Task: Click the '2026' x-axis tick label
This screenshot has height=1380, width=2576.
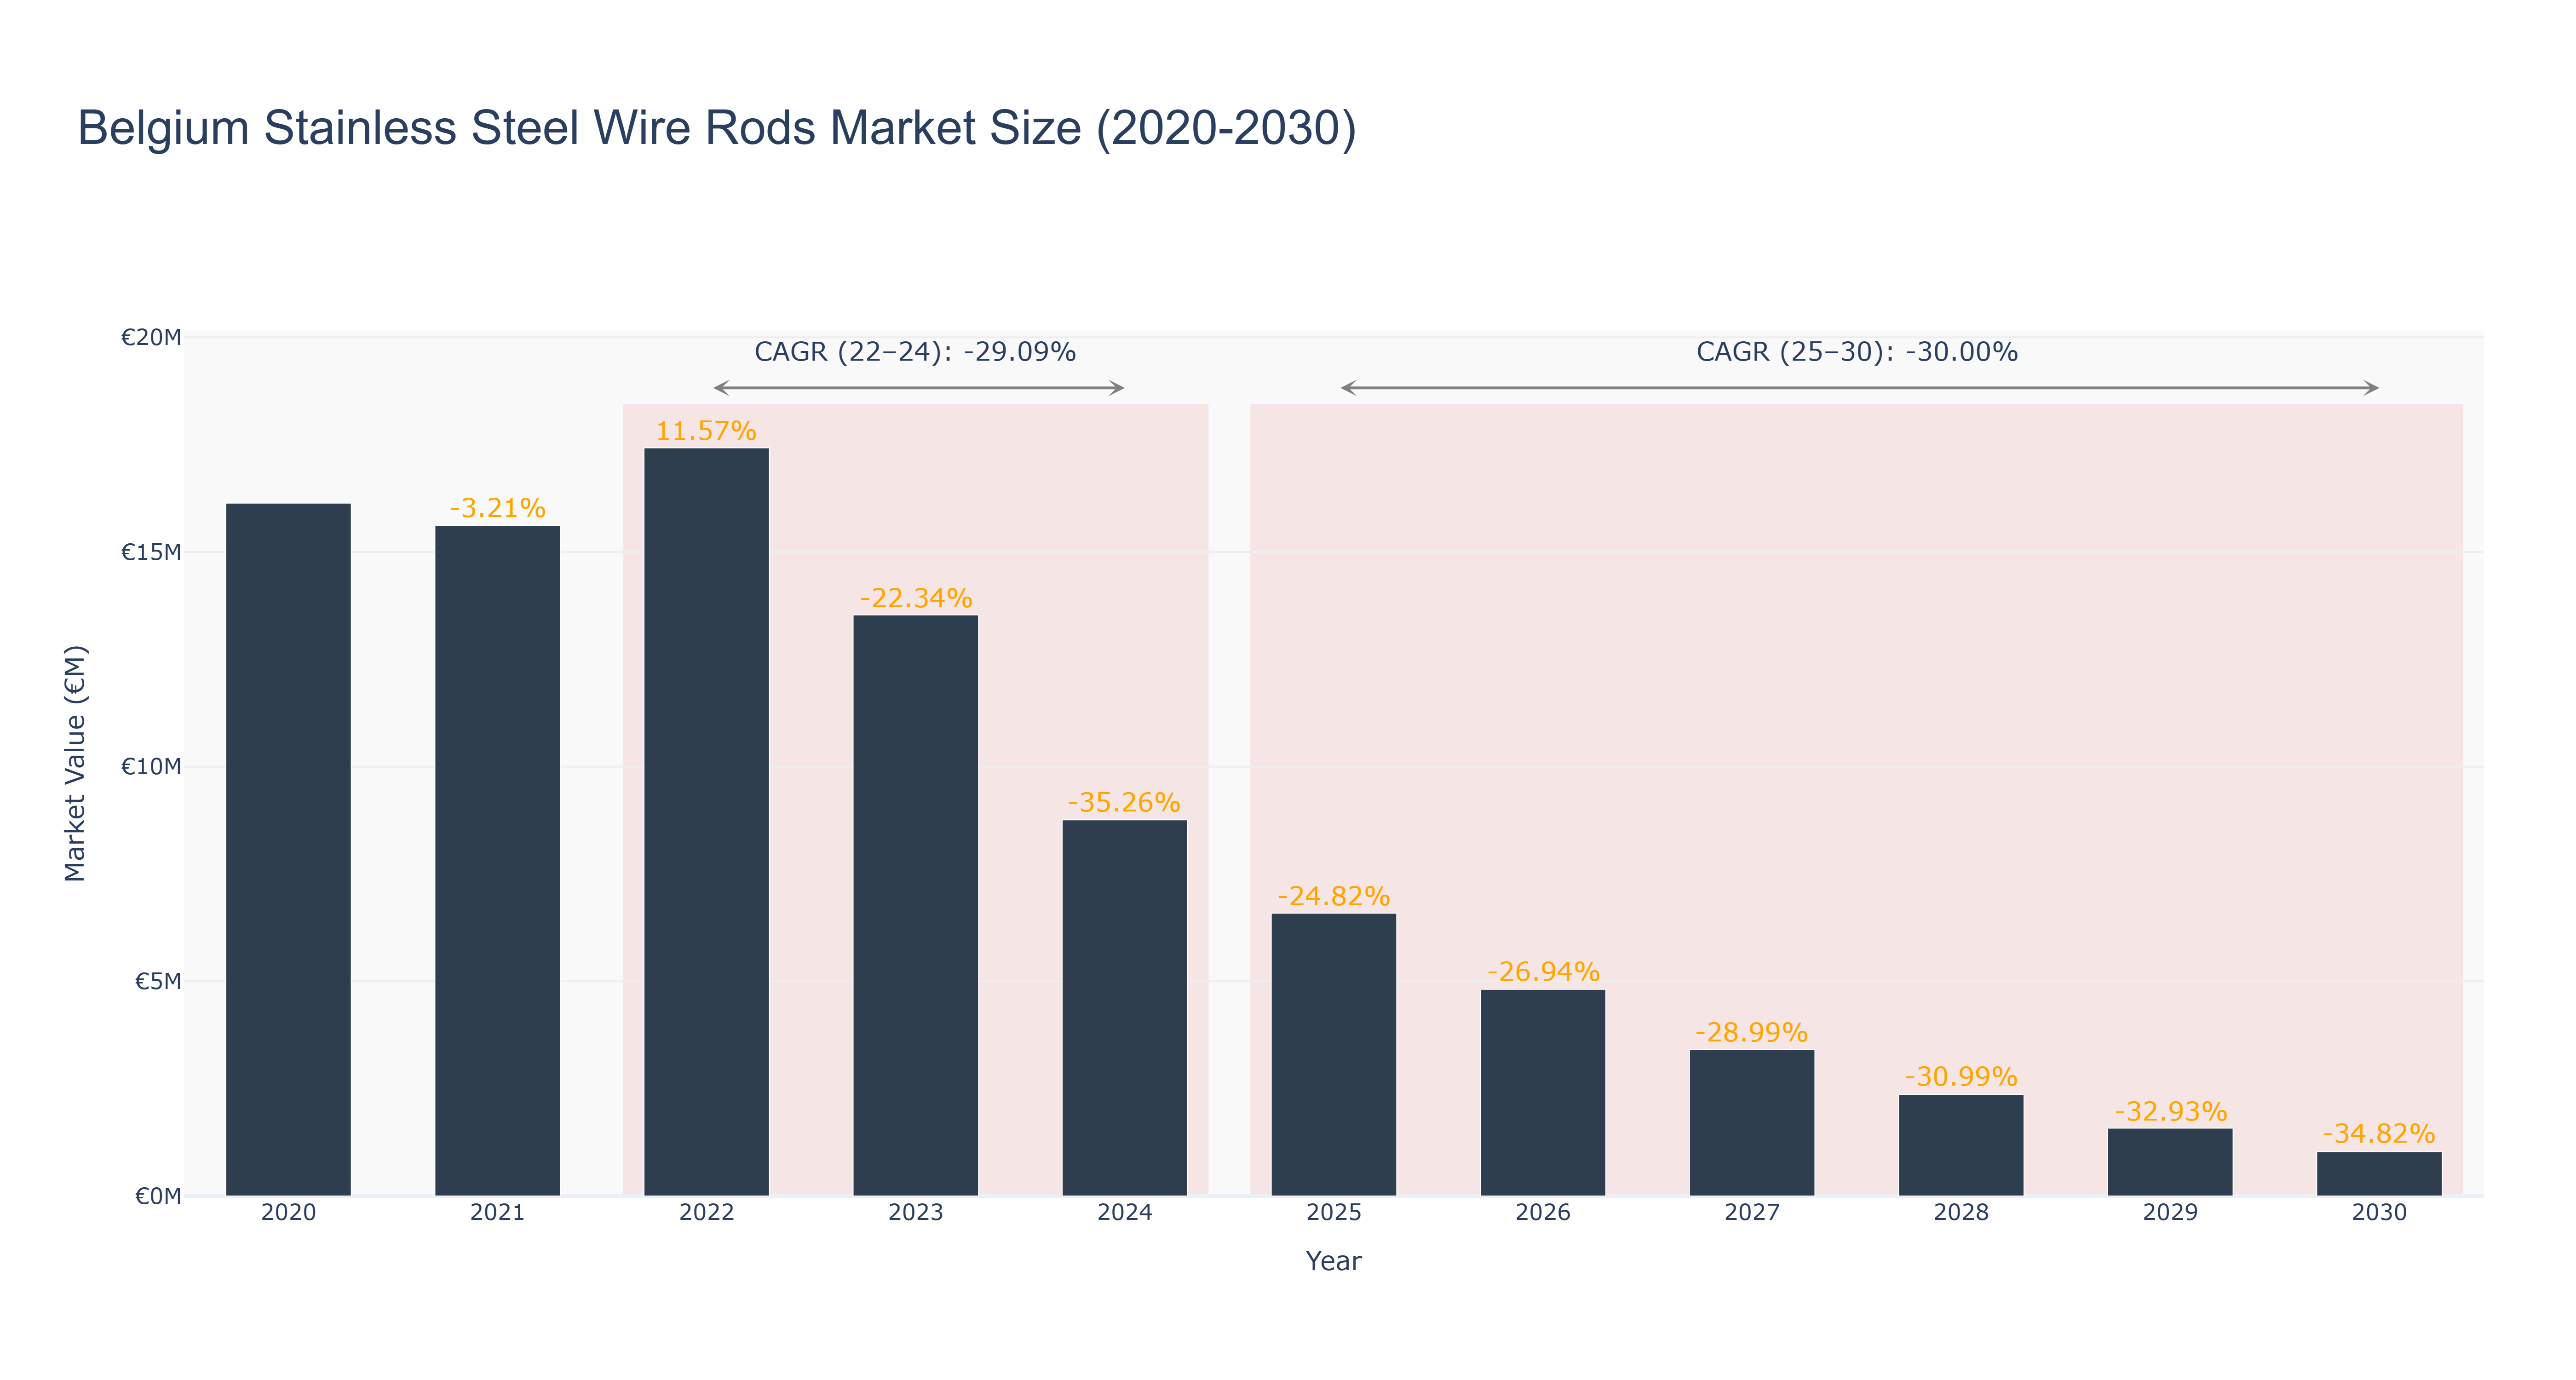Action: point(1542,1213)
